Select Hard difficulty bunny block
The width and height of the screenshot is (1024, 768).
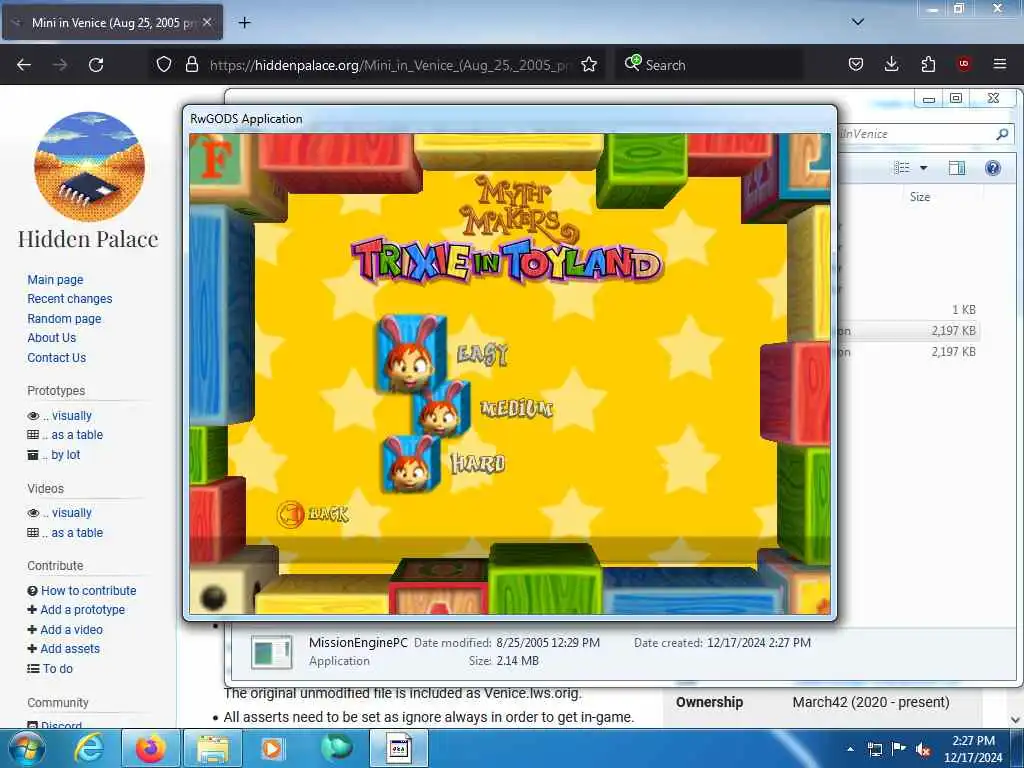tap(411, 464)
